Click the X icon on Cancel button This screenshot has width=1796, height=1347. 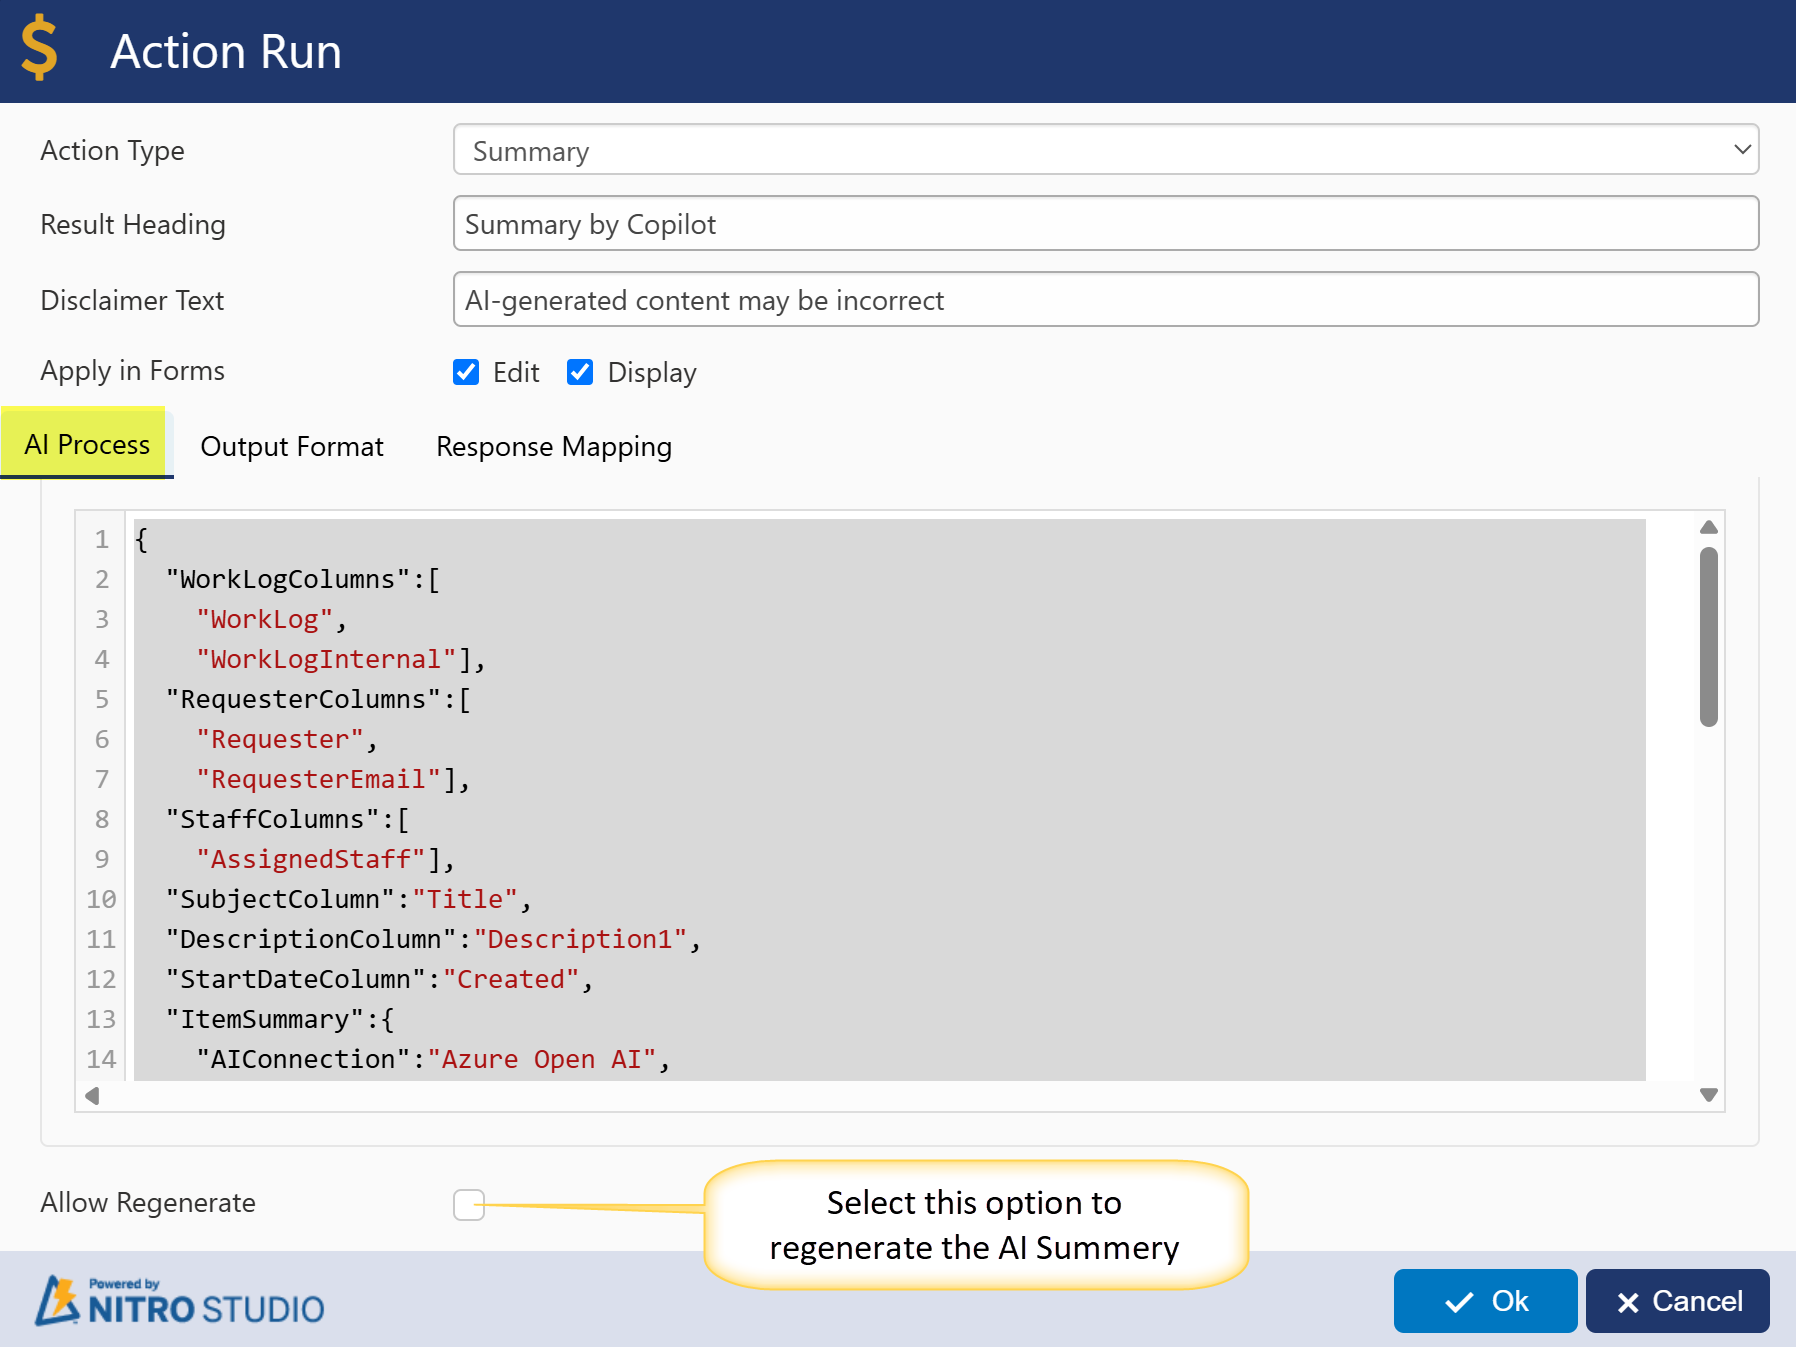click(1627, 1302)
